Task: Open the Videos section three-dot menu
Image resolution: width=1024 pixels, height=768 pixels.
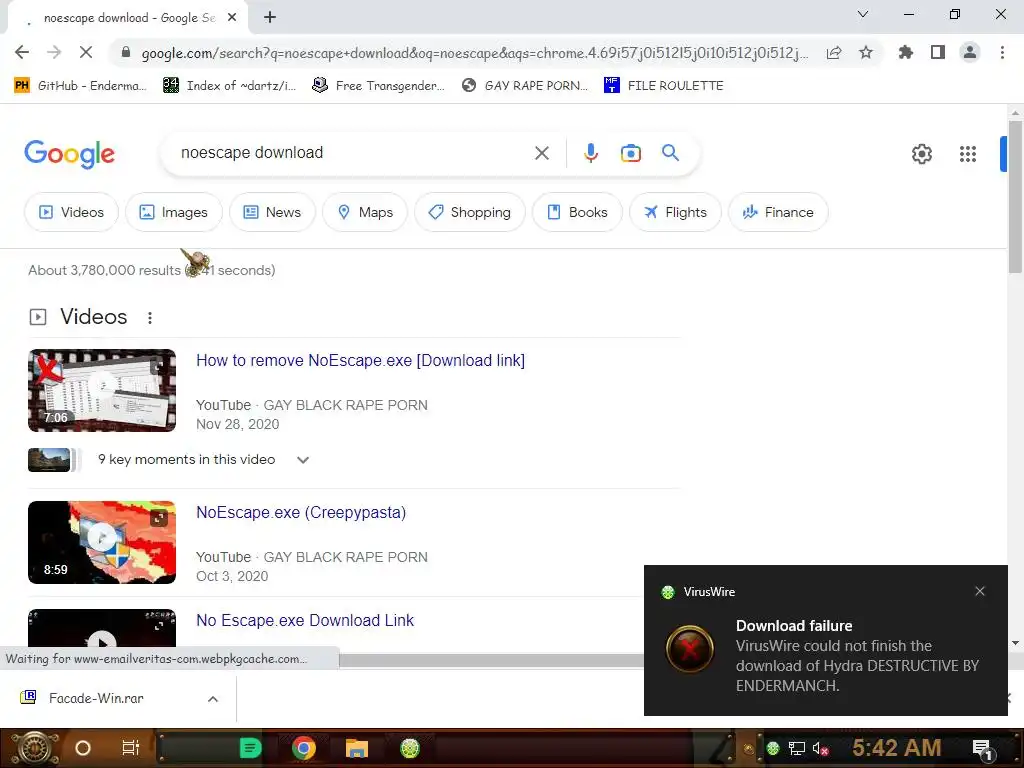Action: pos(150,317)
